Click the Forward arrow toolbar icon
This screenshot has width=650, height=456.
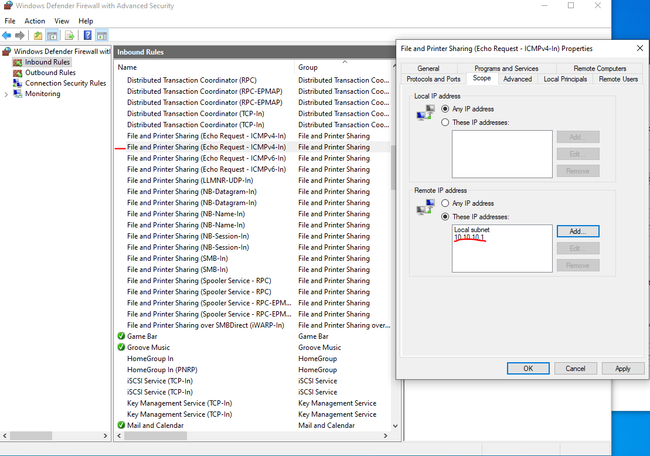tap(19, 36)
